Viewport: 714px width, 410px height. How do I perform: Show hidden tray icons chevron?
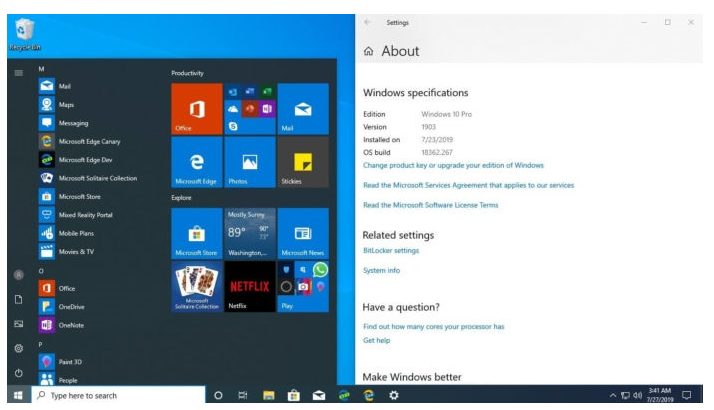pos(613,395)
